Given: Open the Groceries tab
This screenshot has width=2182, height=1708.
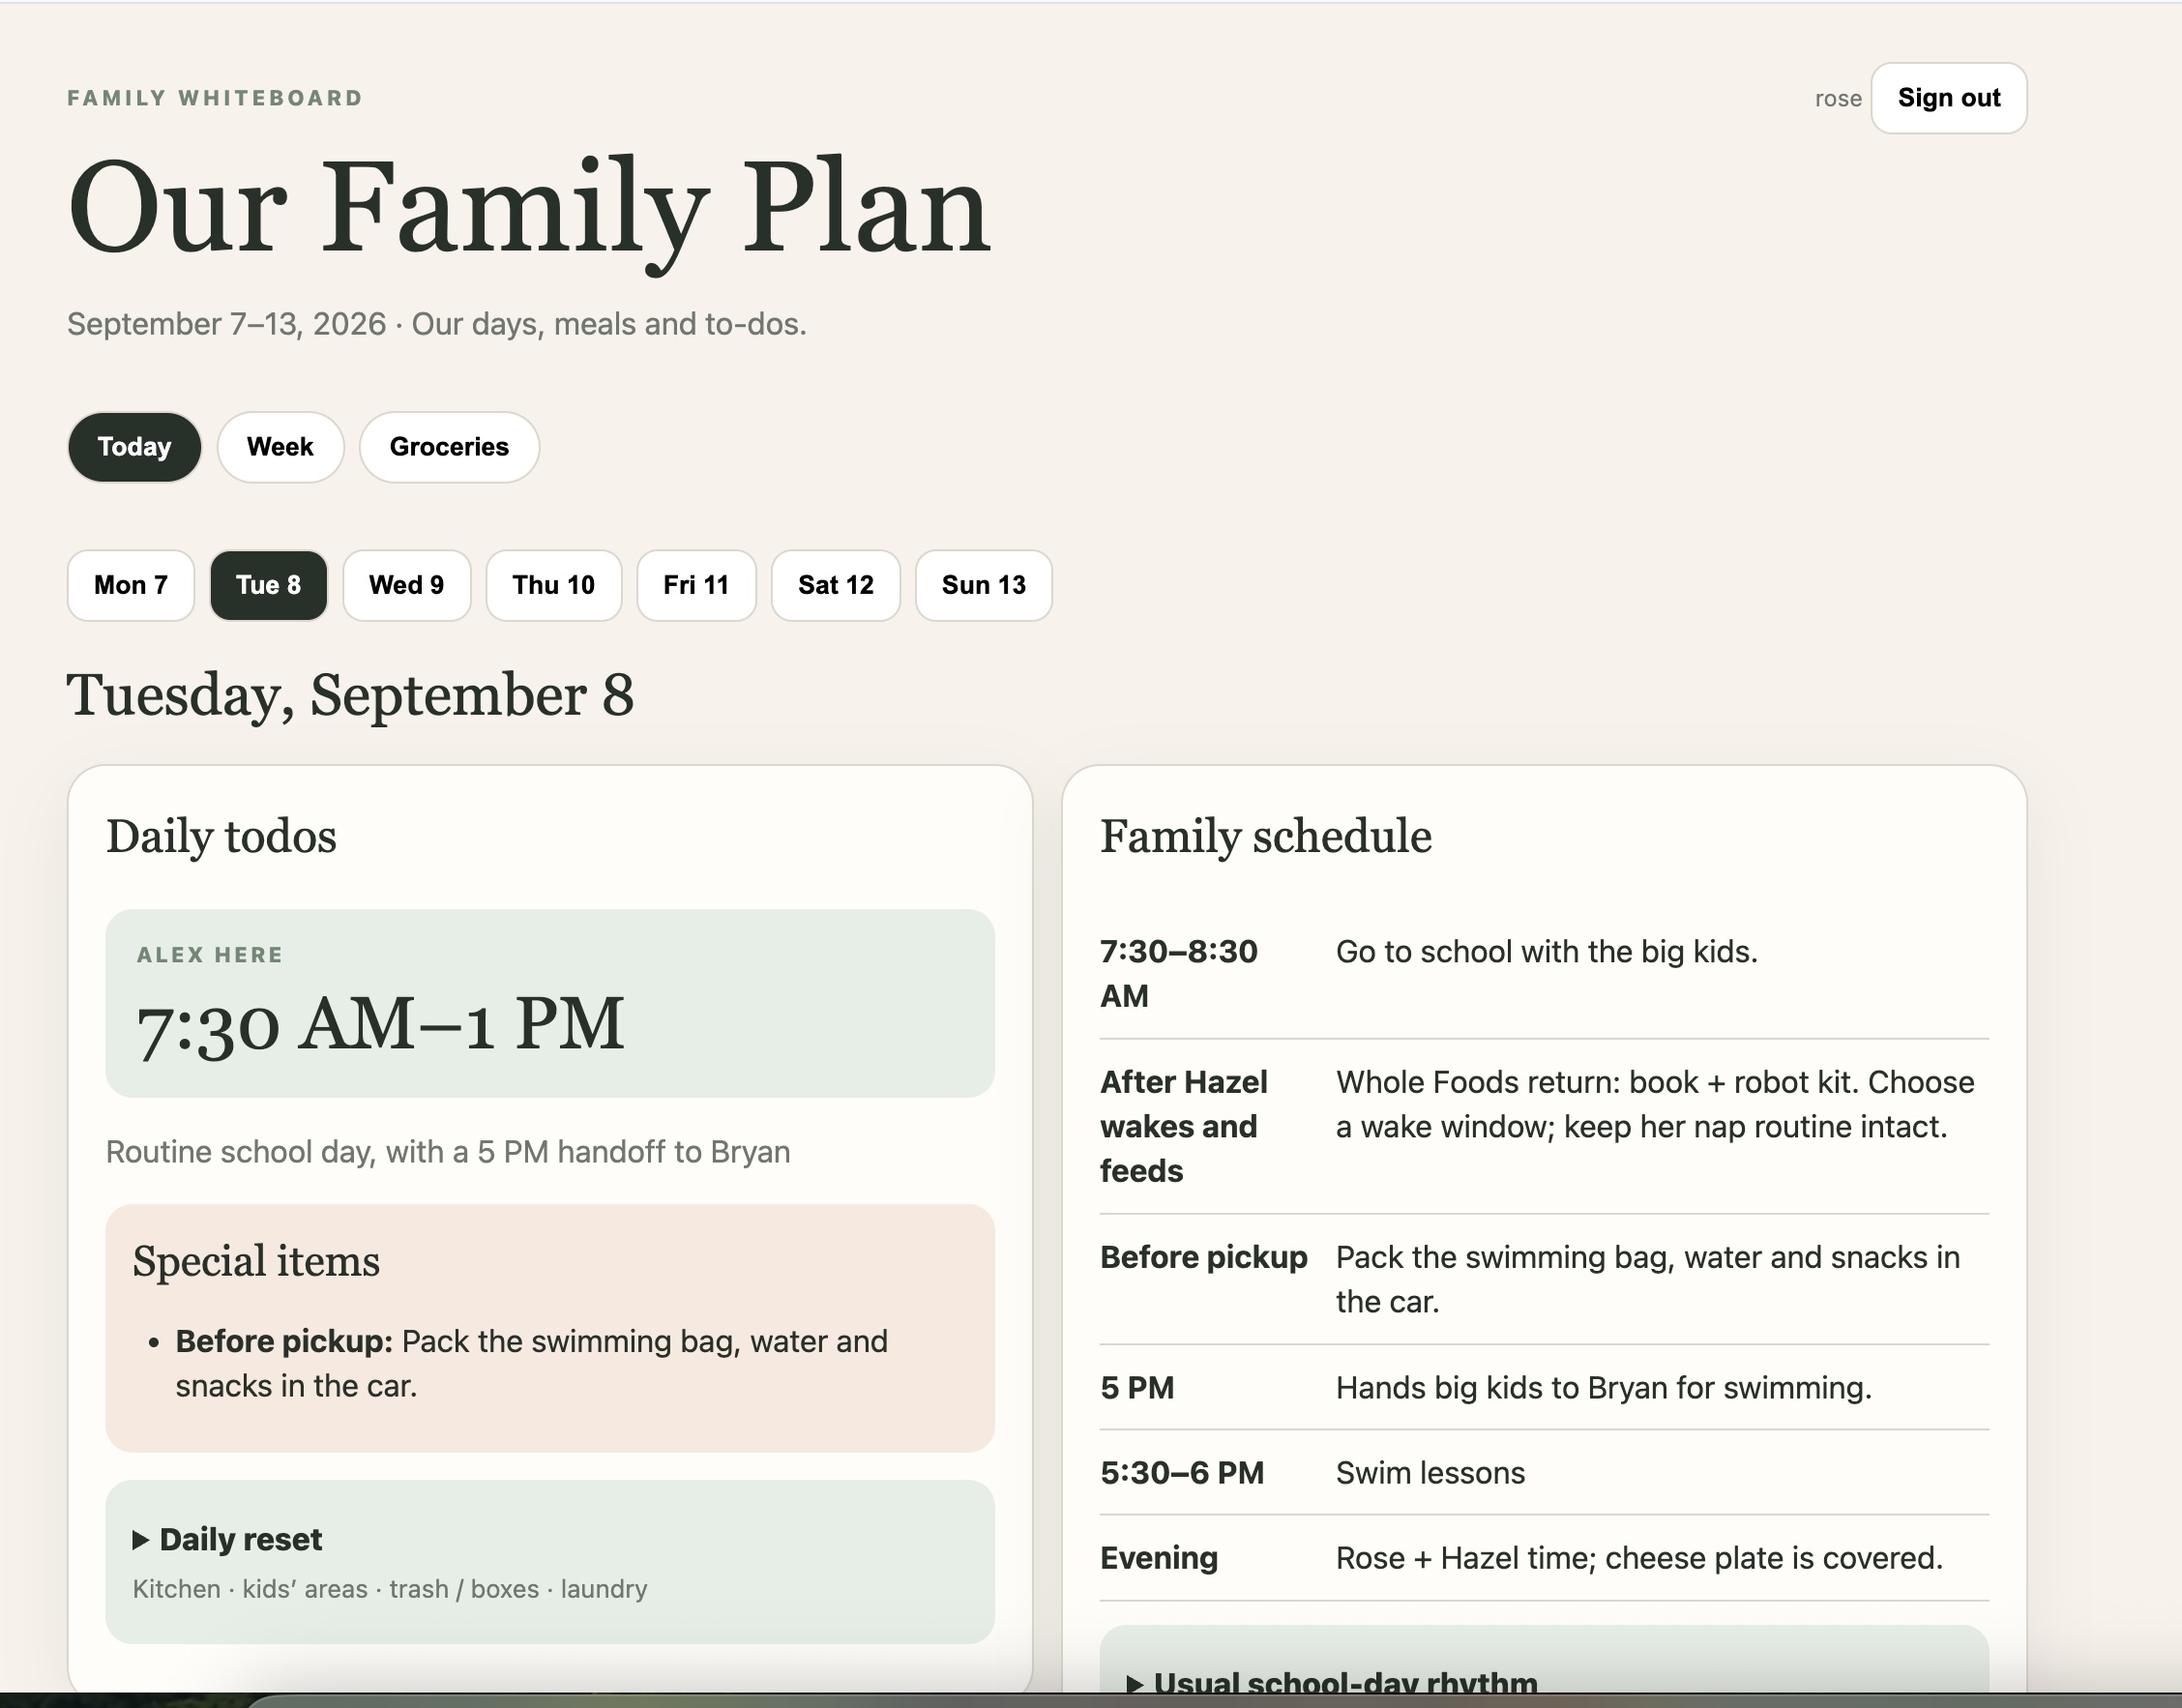Looking at the screenshot, I should [x=449, y=447].
